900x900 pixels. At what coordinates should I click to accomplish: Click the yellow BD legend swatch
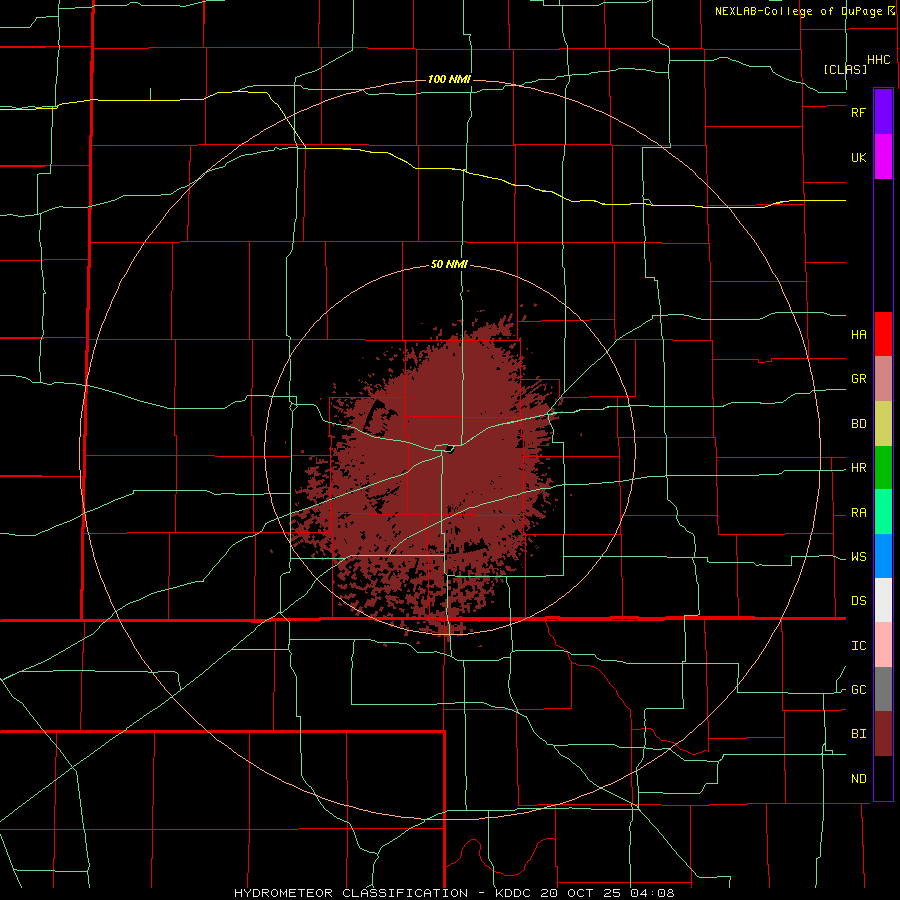(883, 424)
